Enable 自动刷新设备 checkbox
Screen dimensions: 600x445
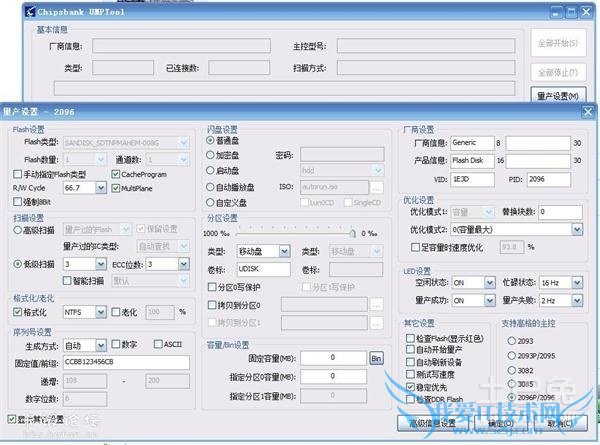(x=410, y=362)
